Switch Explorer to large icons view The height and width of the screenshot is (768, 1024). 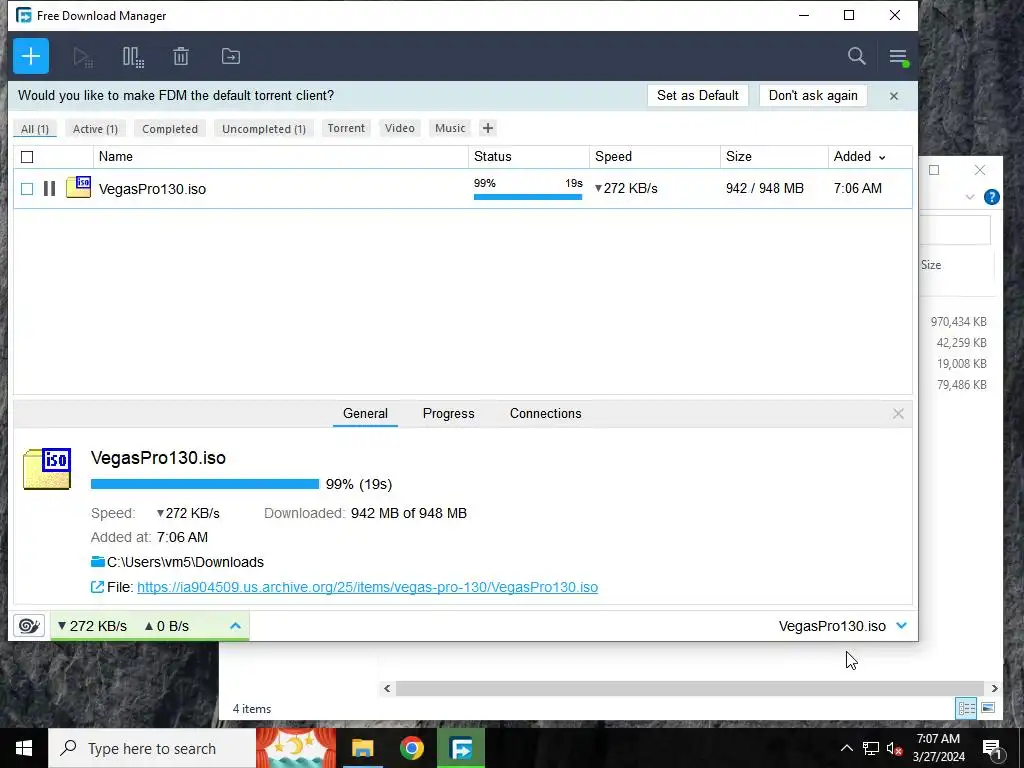coord(988,708)
